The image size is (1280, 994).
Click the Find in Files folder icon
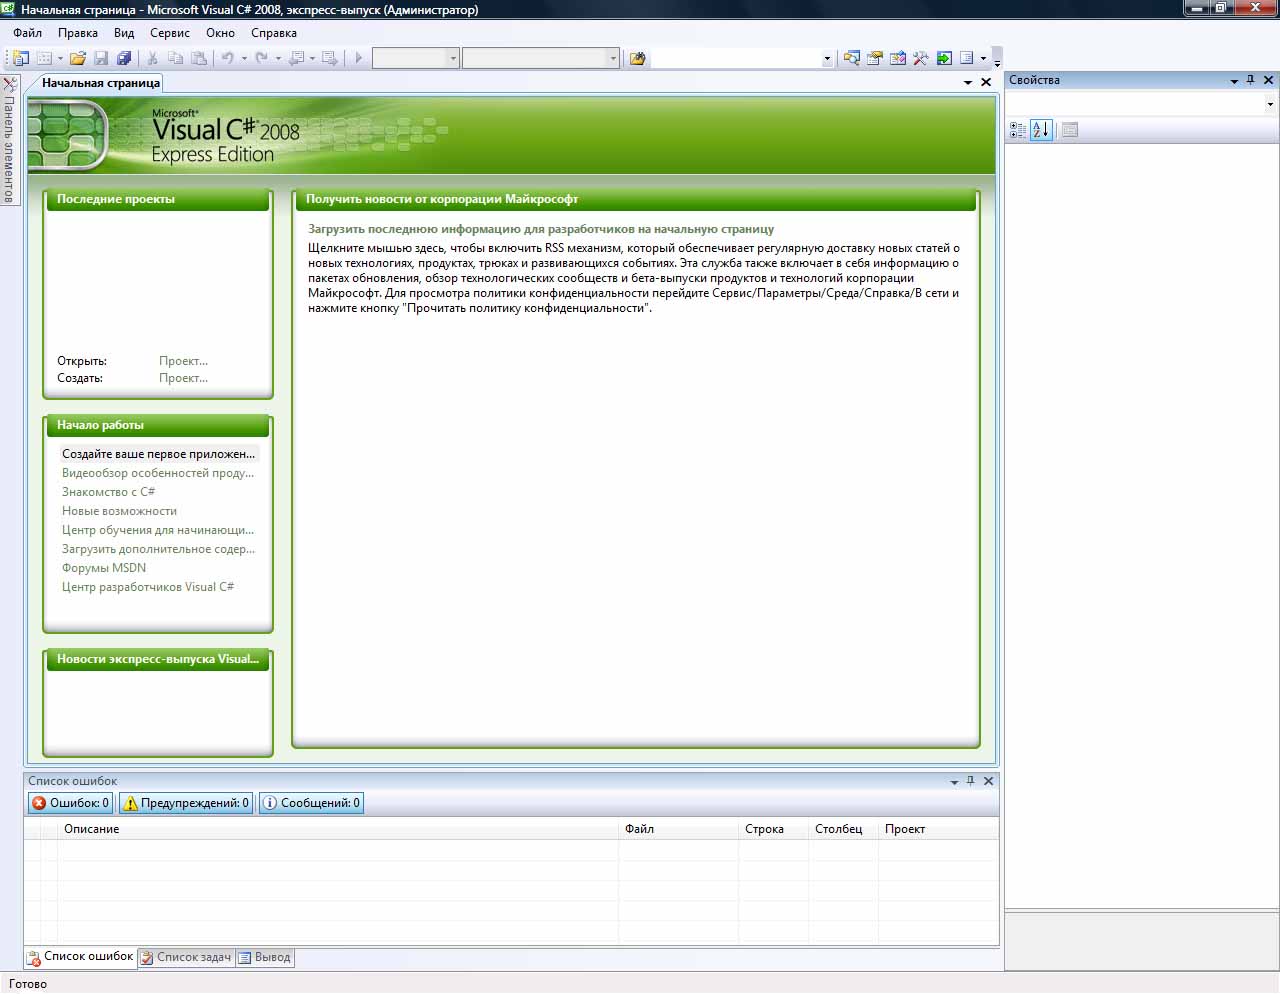(637, 58)
